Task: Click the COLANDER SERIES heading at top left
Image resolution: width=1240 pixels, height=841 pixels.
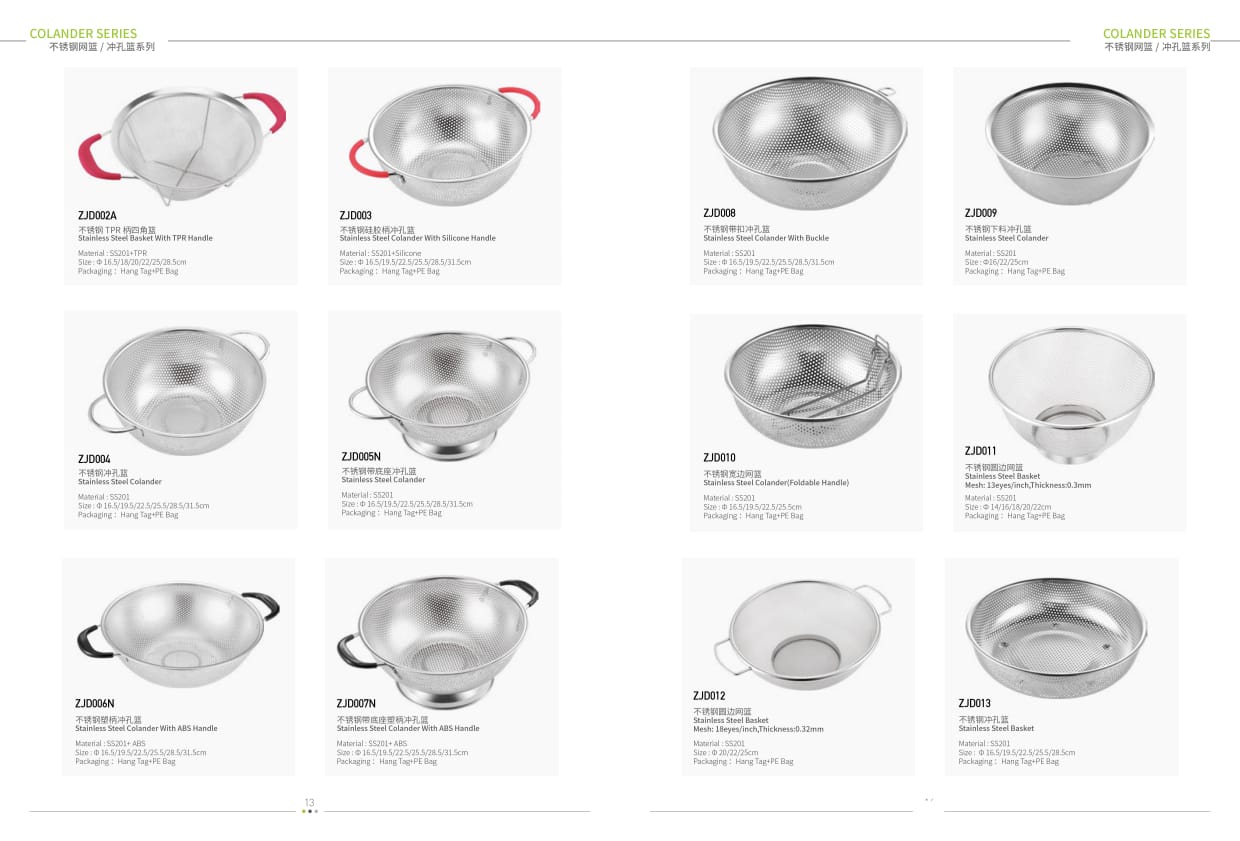Action: (83, 34)
